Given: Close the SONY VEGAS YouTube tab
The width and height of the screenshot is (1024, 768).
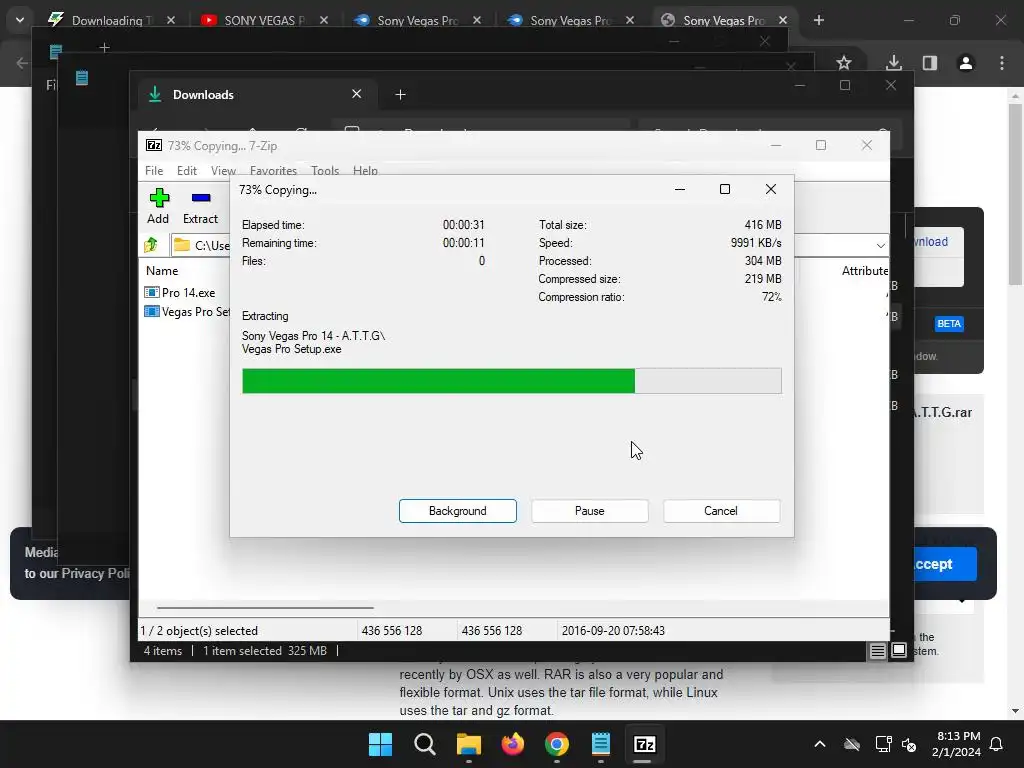Looking at the screenshot, I should pos(324,20).
